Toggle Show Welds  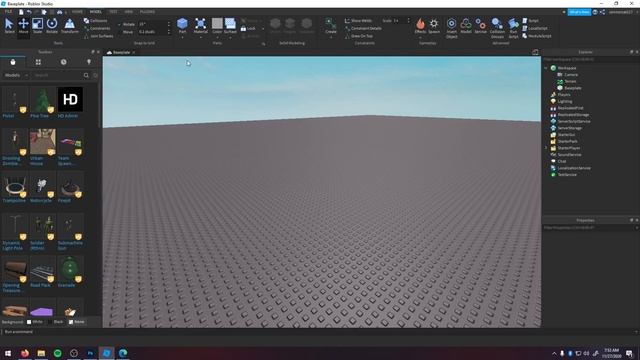point(358,20)
